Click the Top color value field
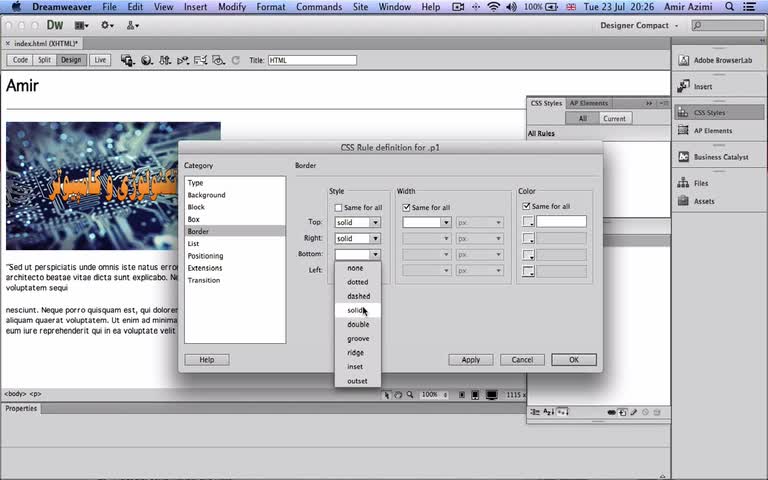The height and width of the screenshot is (480, 768). pyautogui.click(x=561, y=222)
